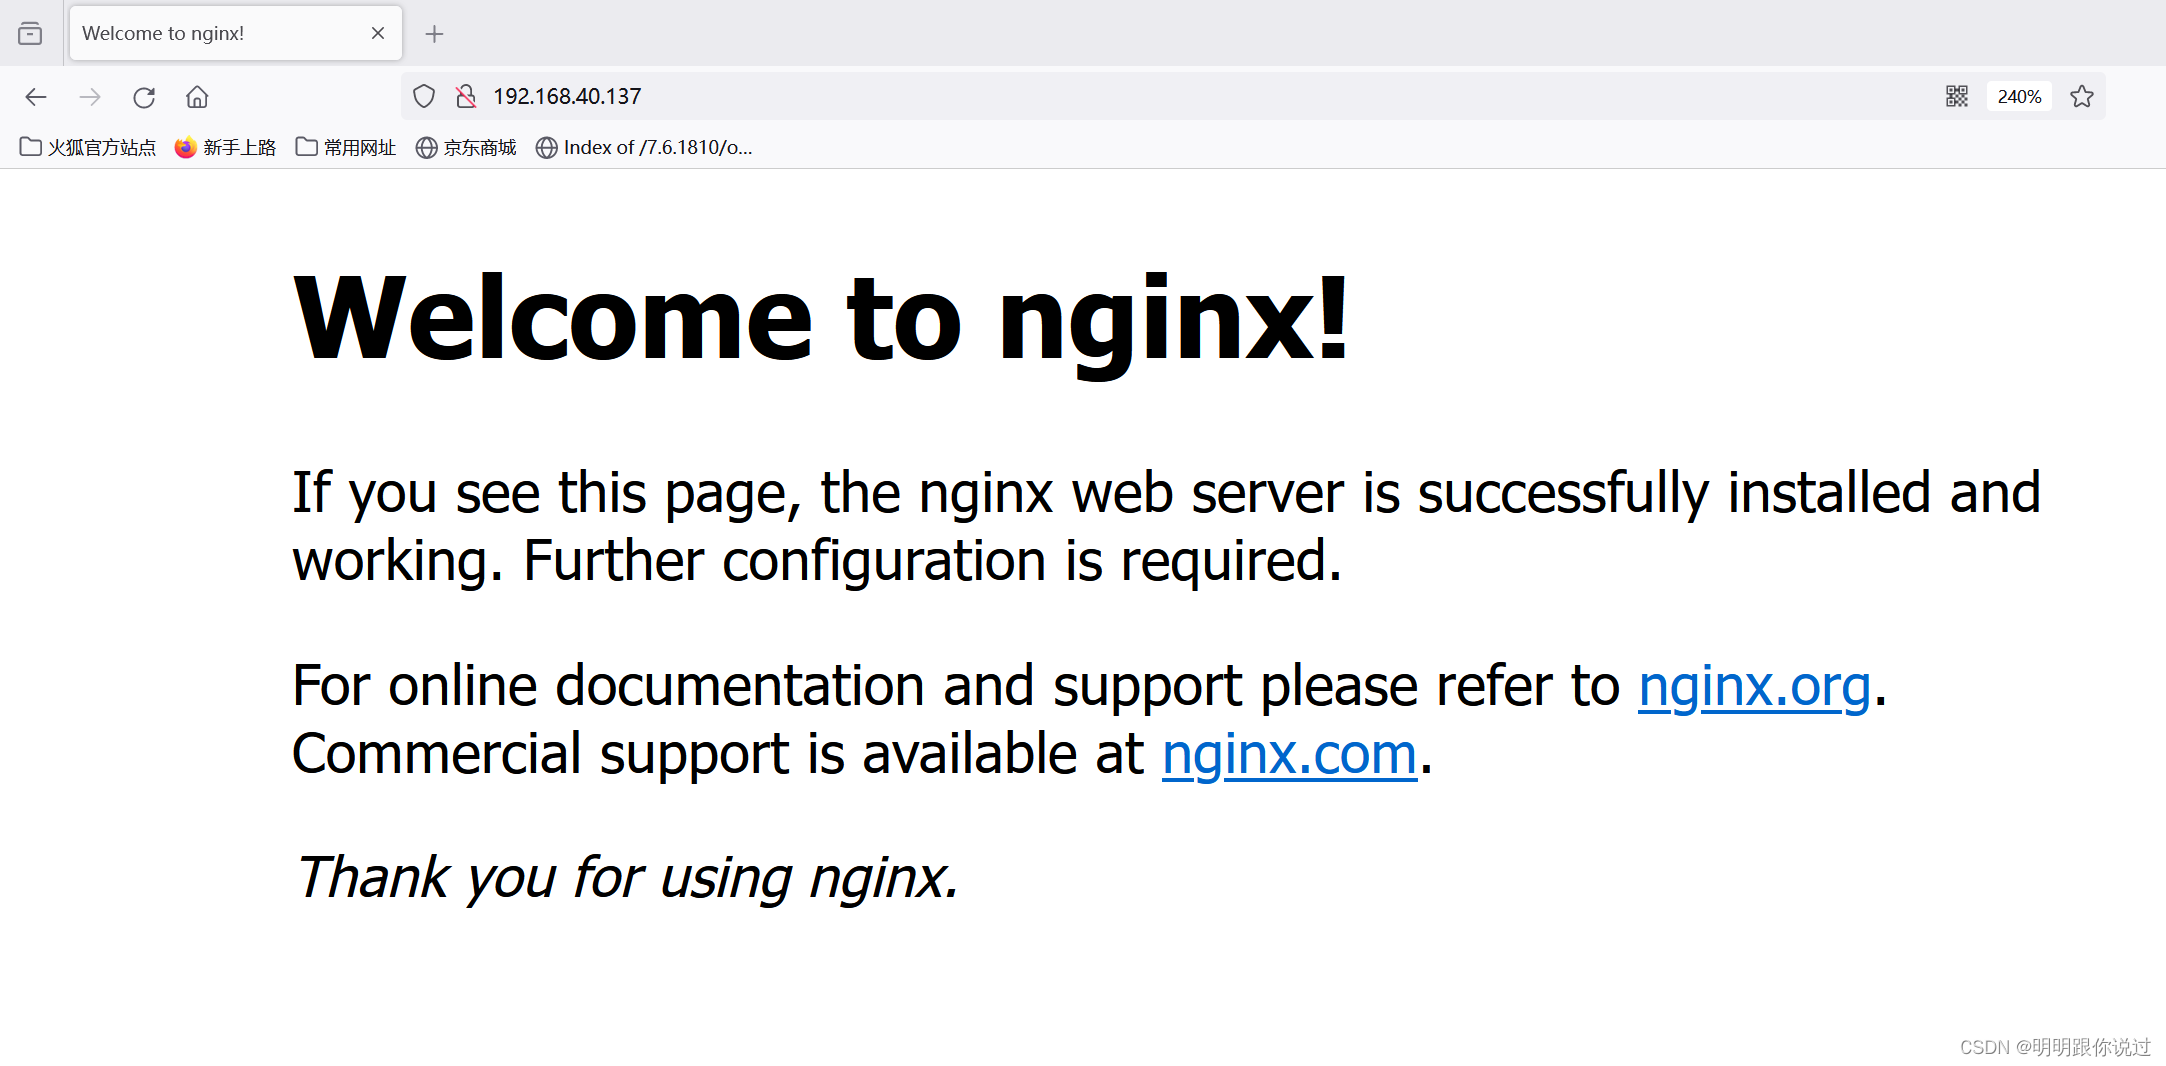
Task: Open the Index of /7.6.1810 bookmark
Action: (644, 148)
